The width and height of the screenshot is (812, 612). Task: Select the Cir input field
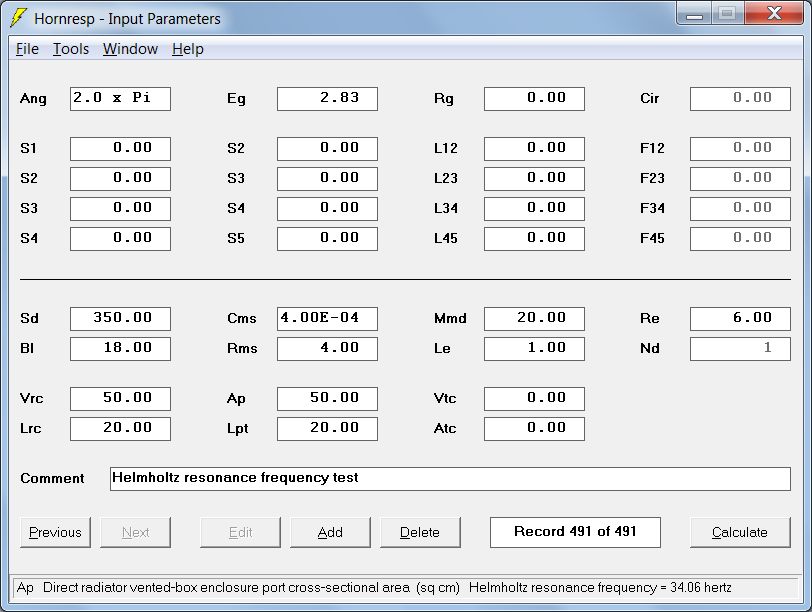coord(741,99)
